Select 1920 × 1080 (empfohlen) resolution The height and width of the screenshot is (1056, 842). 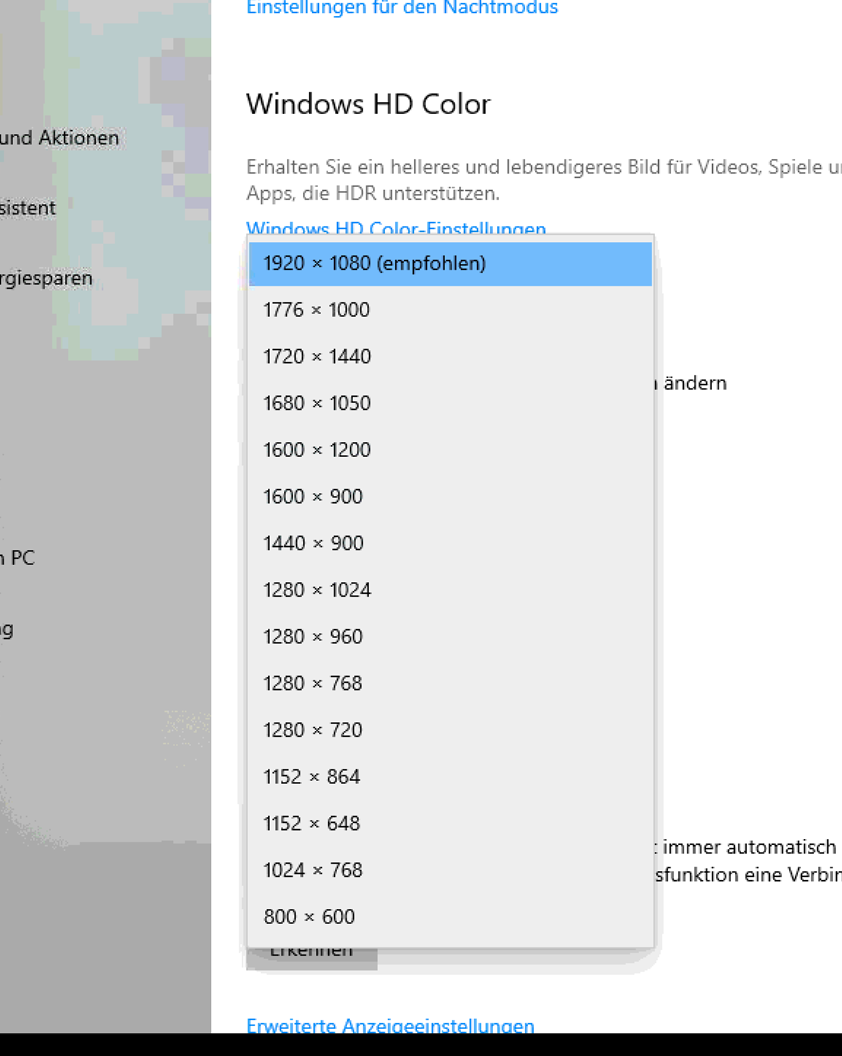pyautogui.click(x=450, y=263)
